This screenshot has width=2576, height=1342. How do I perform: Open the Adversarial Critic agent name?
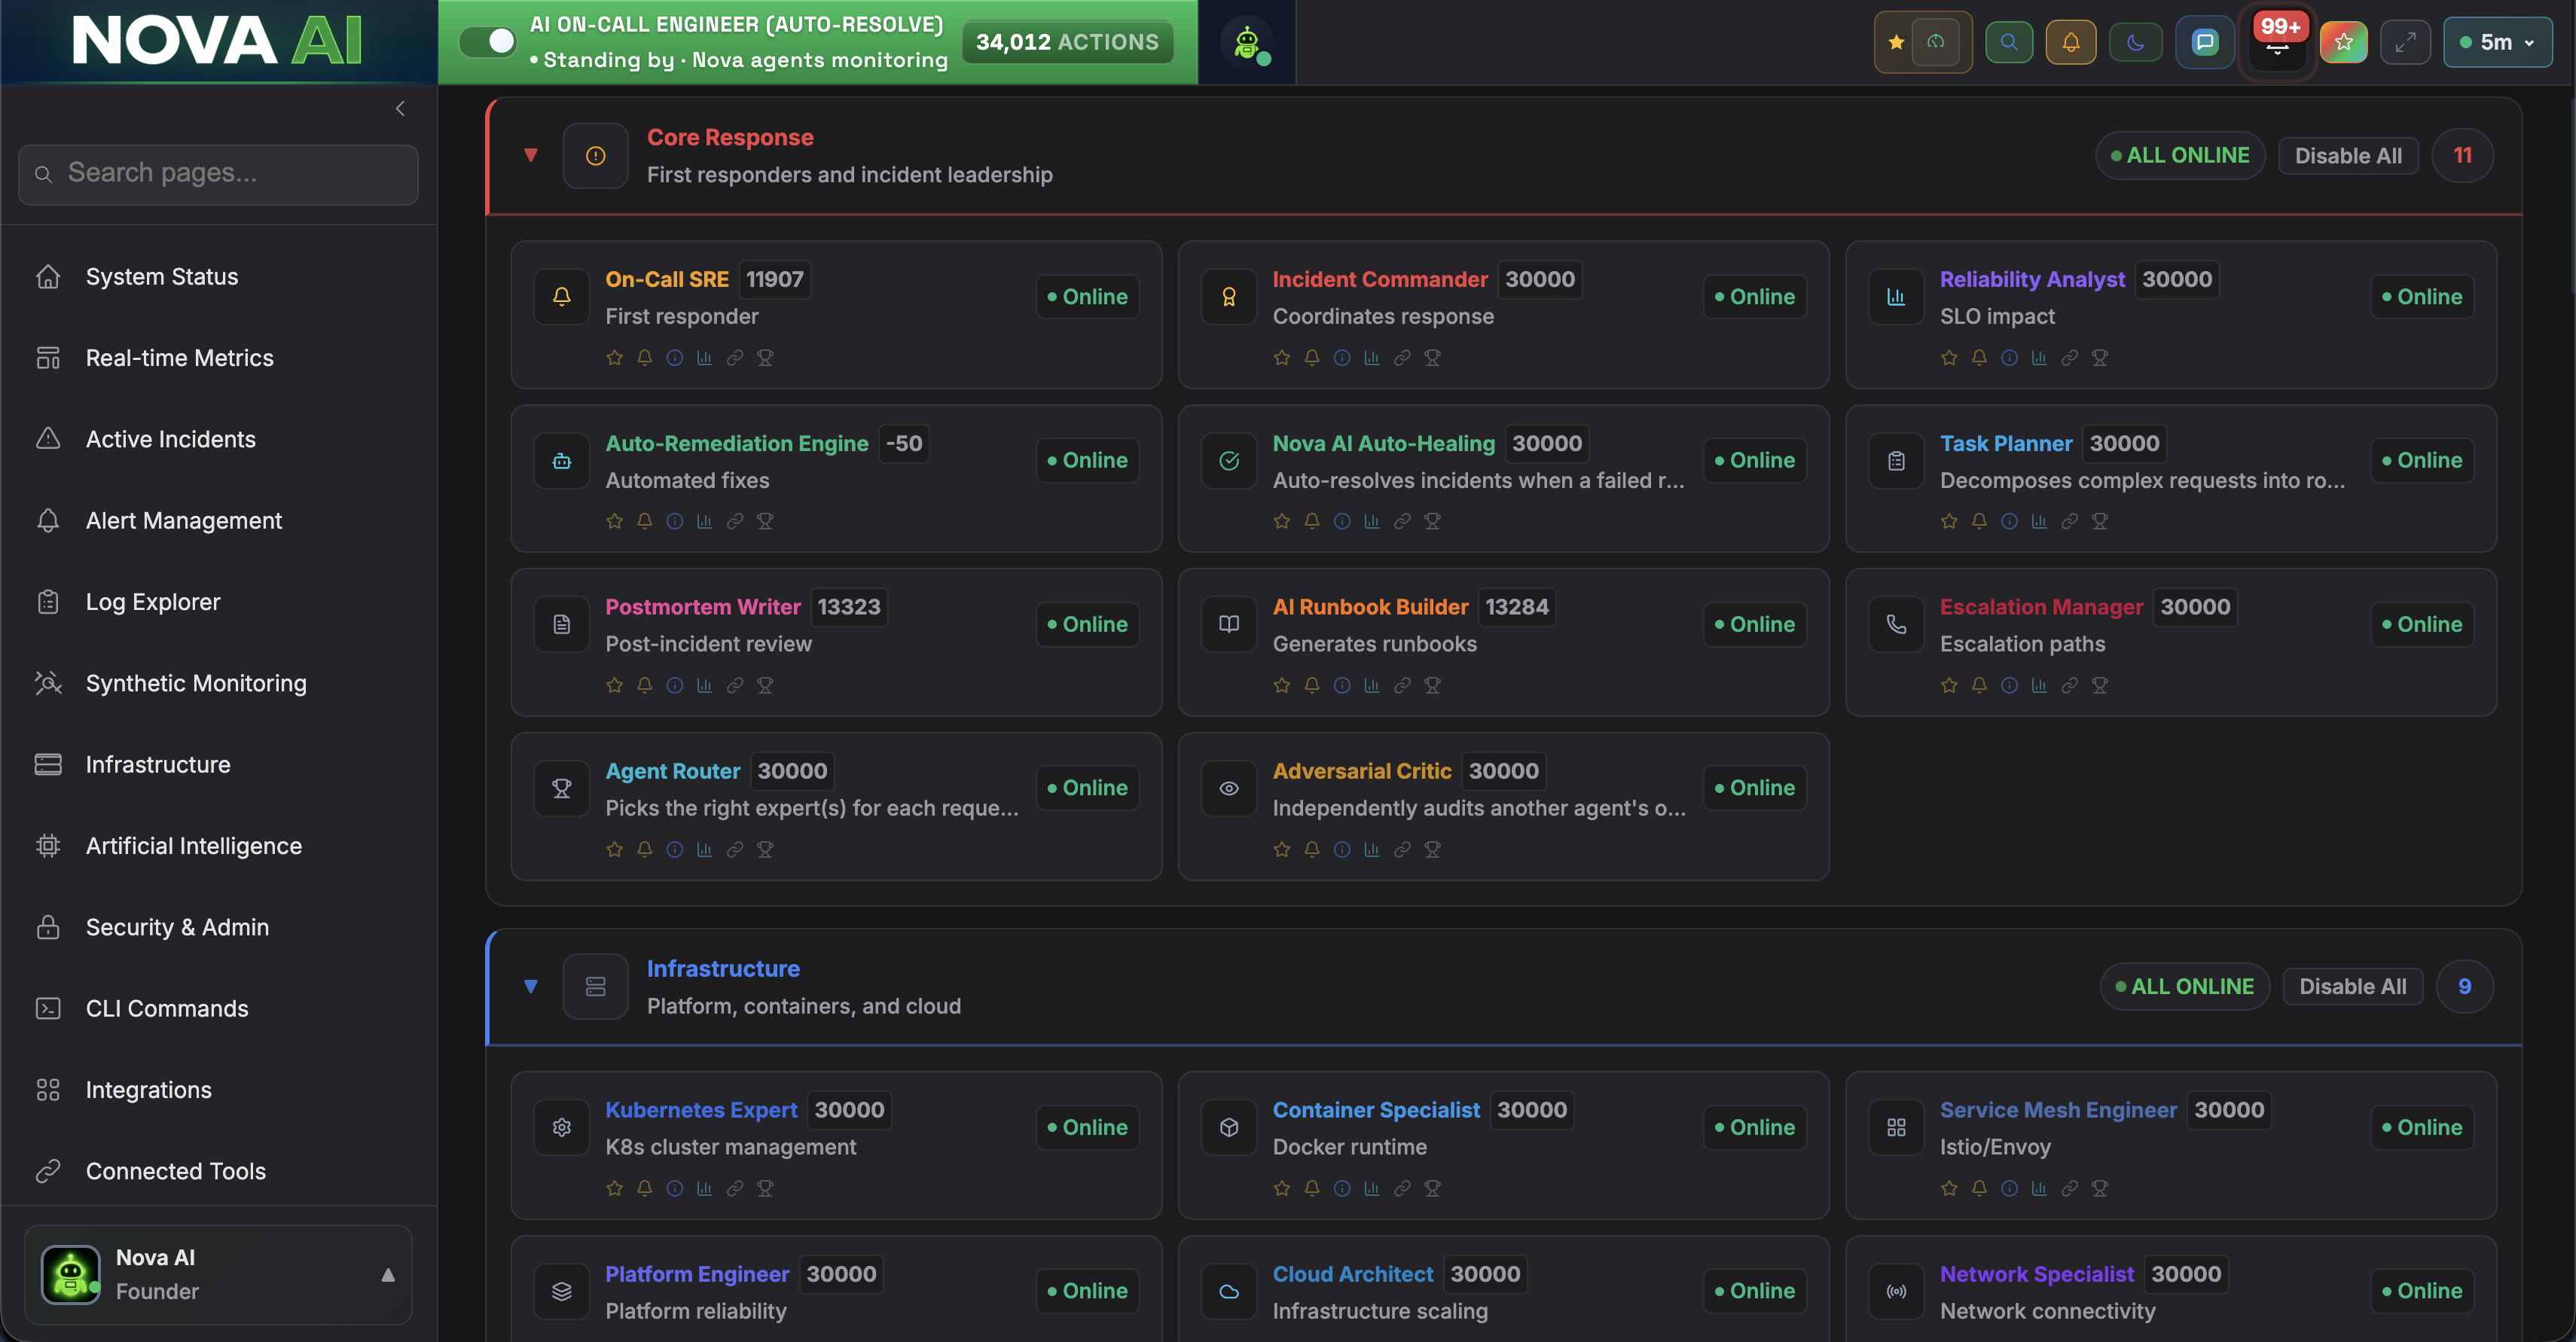(1361, 771)
